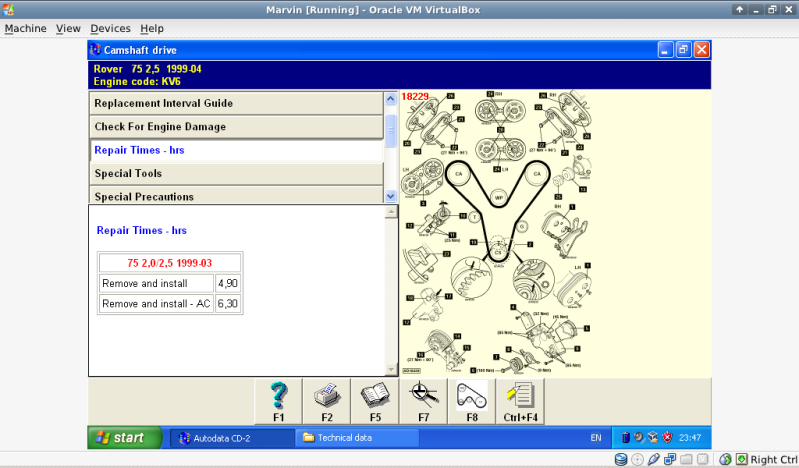Restore down the Camshaft drive window
Screen dimensions: 799x468
pos(683,50)
